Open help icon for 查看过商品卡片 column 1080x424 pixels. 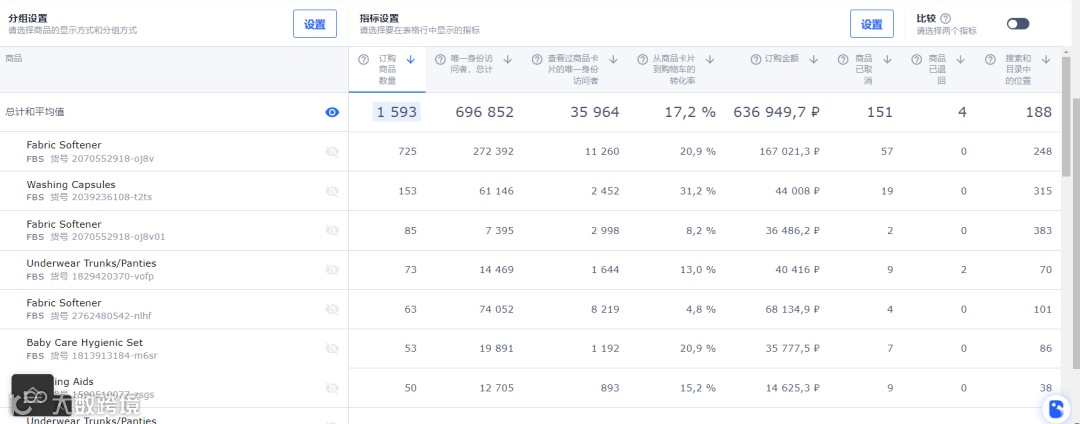[537, 60]
